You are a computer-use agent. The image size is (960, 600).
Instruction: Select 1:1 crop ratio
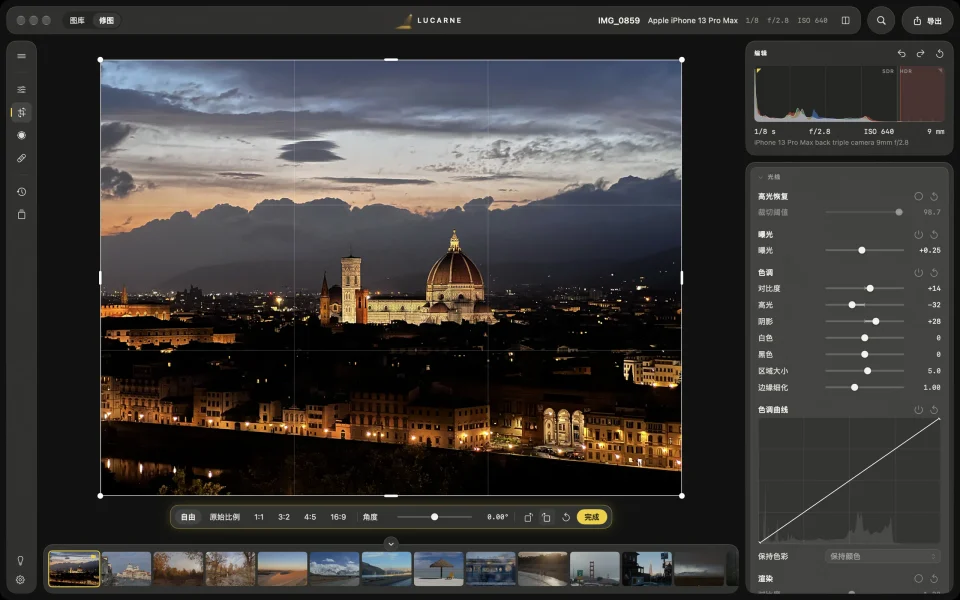(x=259, y=517)
